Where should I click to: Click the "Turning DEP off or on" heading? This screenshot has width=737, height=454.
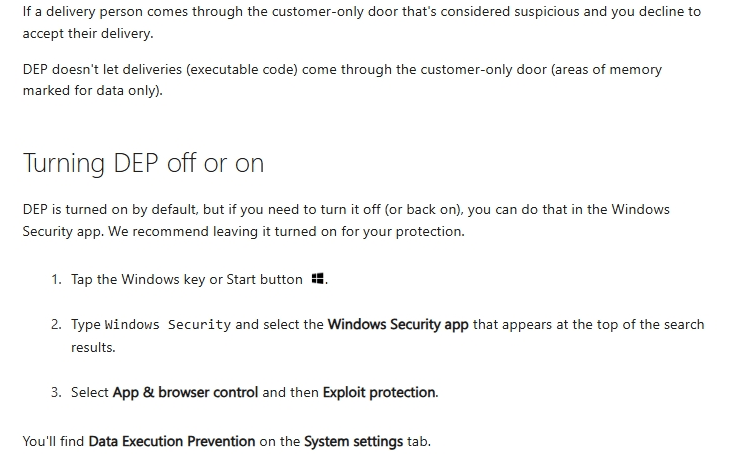coord(143,164)
